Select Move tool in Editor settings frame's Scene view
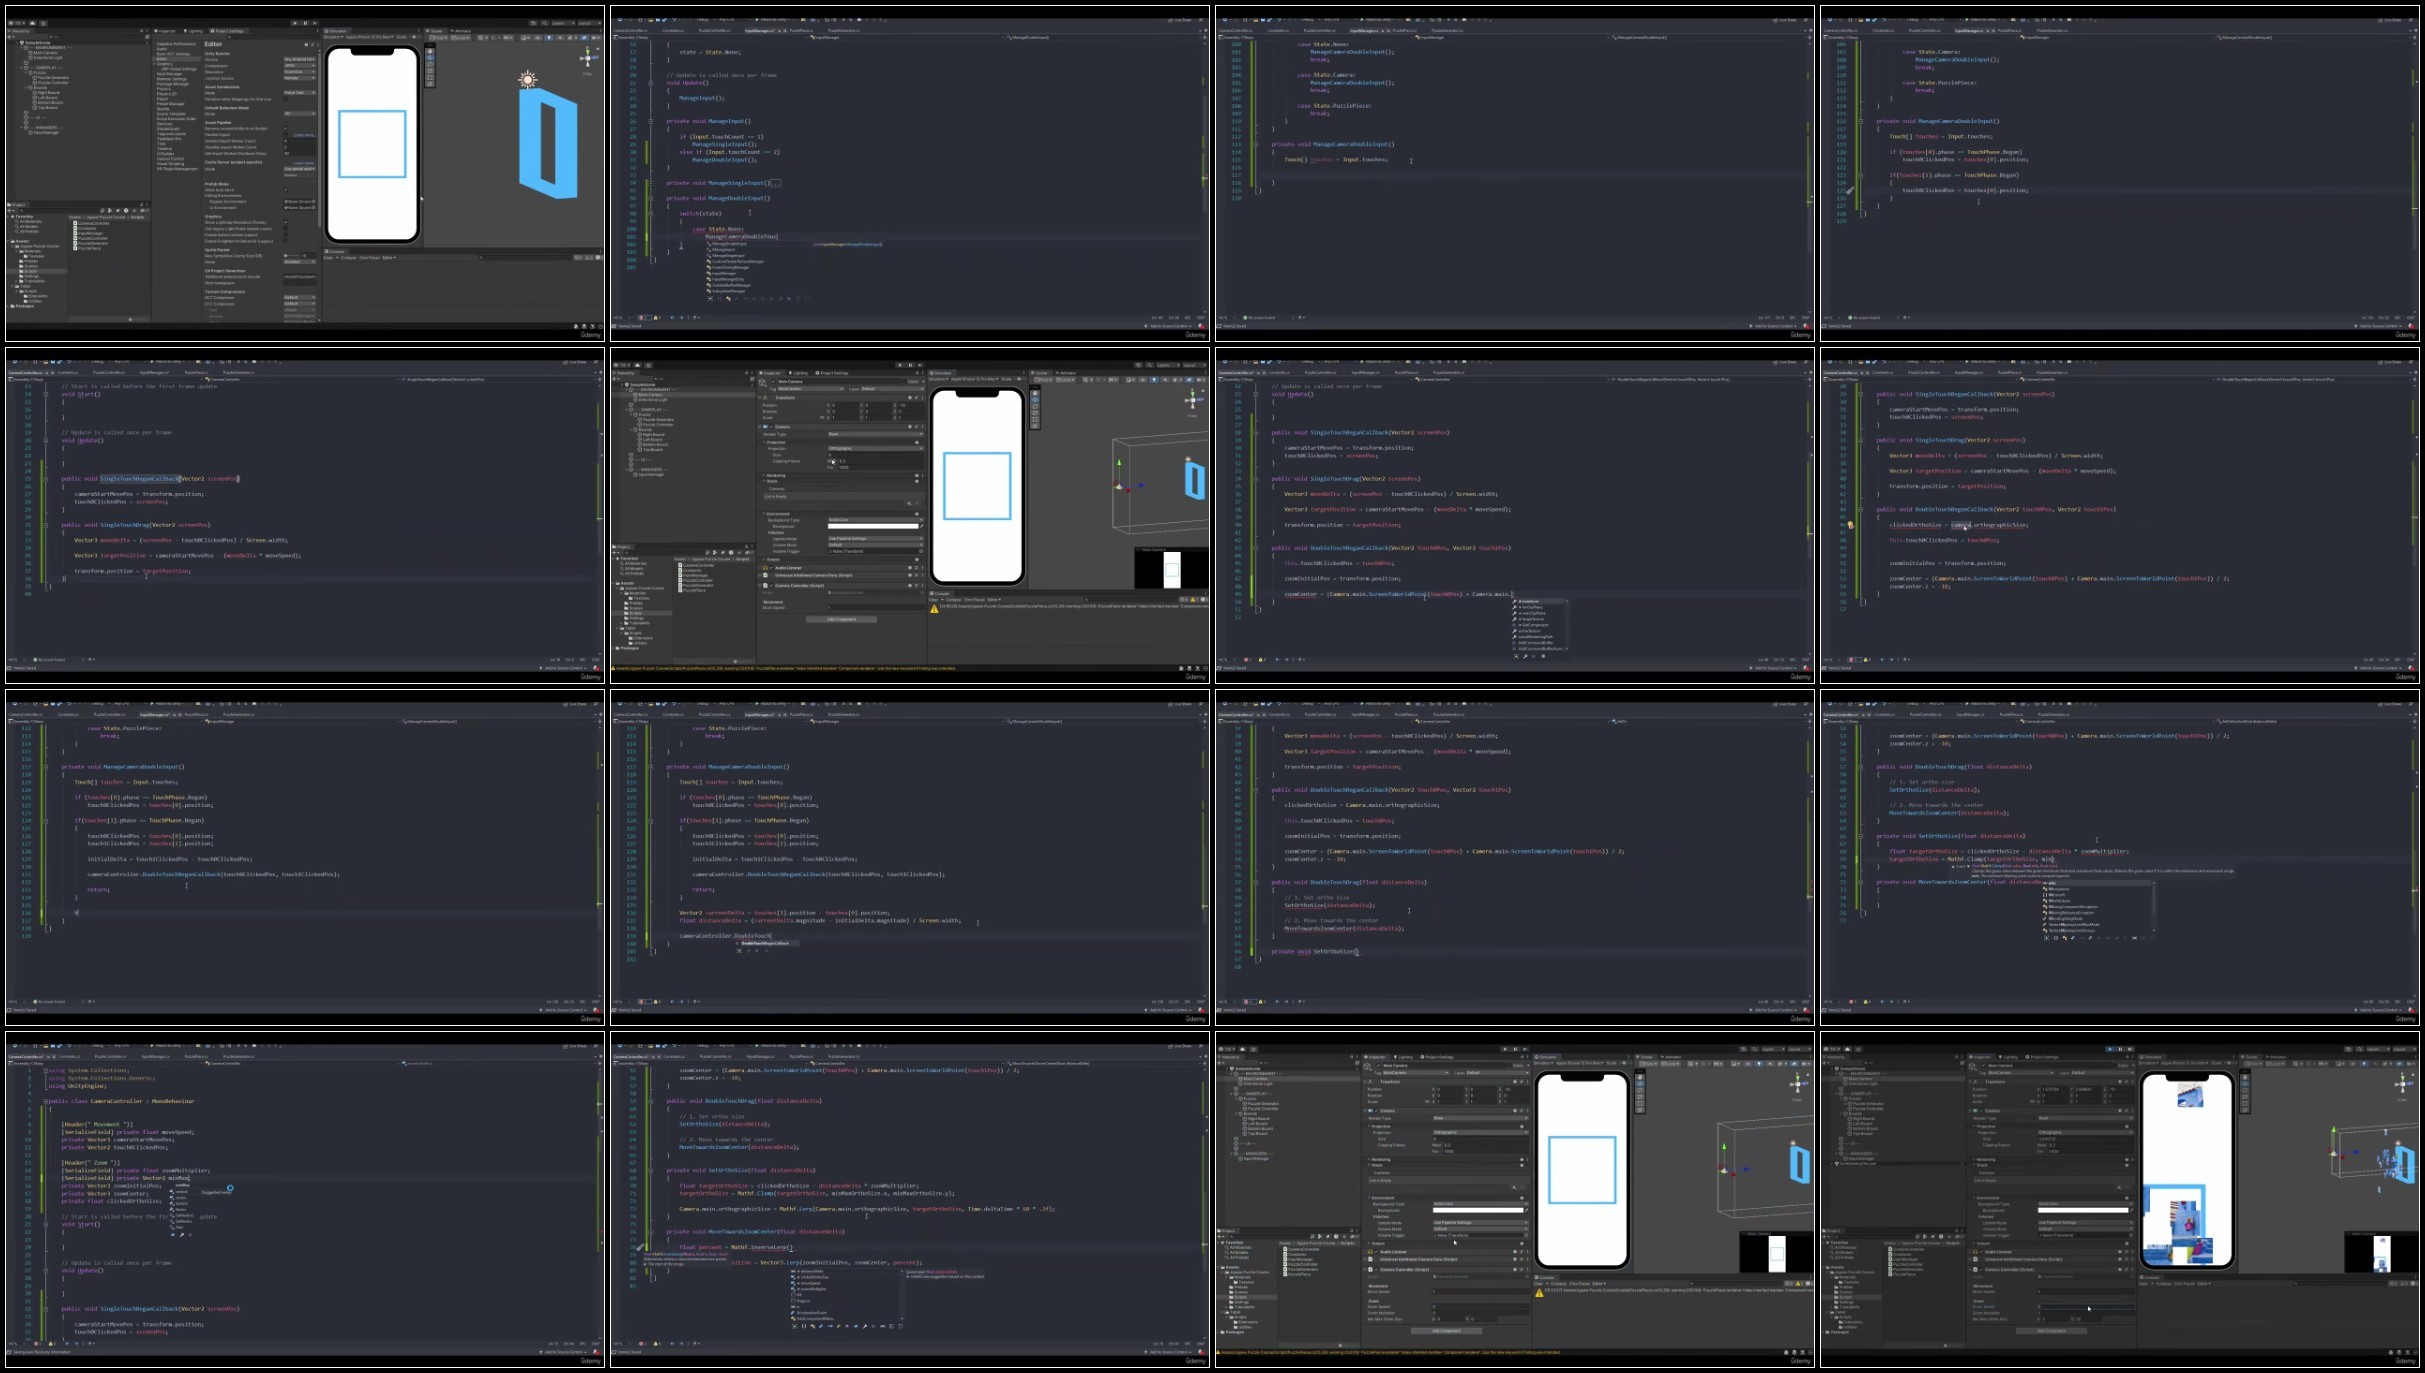Viewport: 2425px width, 1373px height. tap(430, 58)
